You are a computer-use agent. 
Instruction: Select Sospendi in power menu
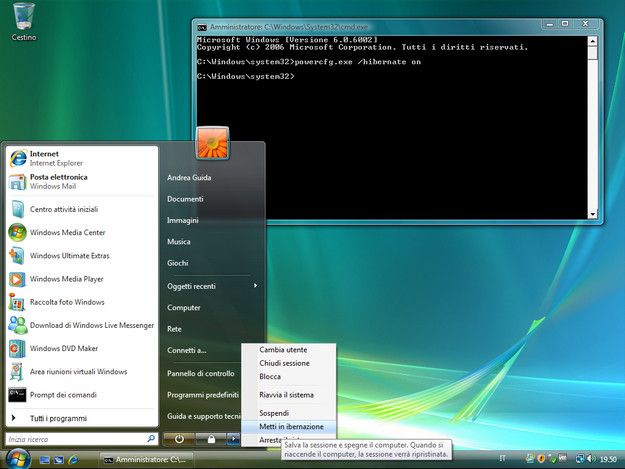(289, 413)
